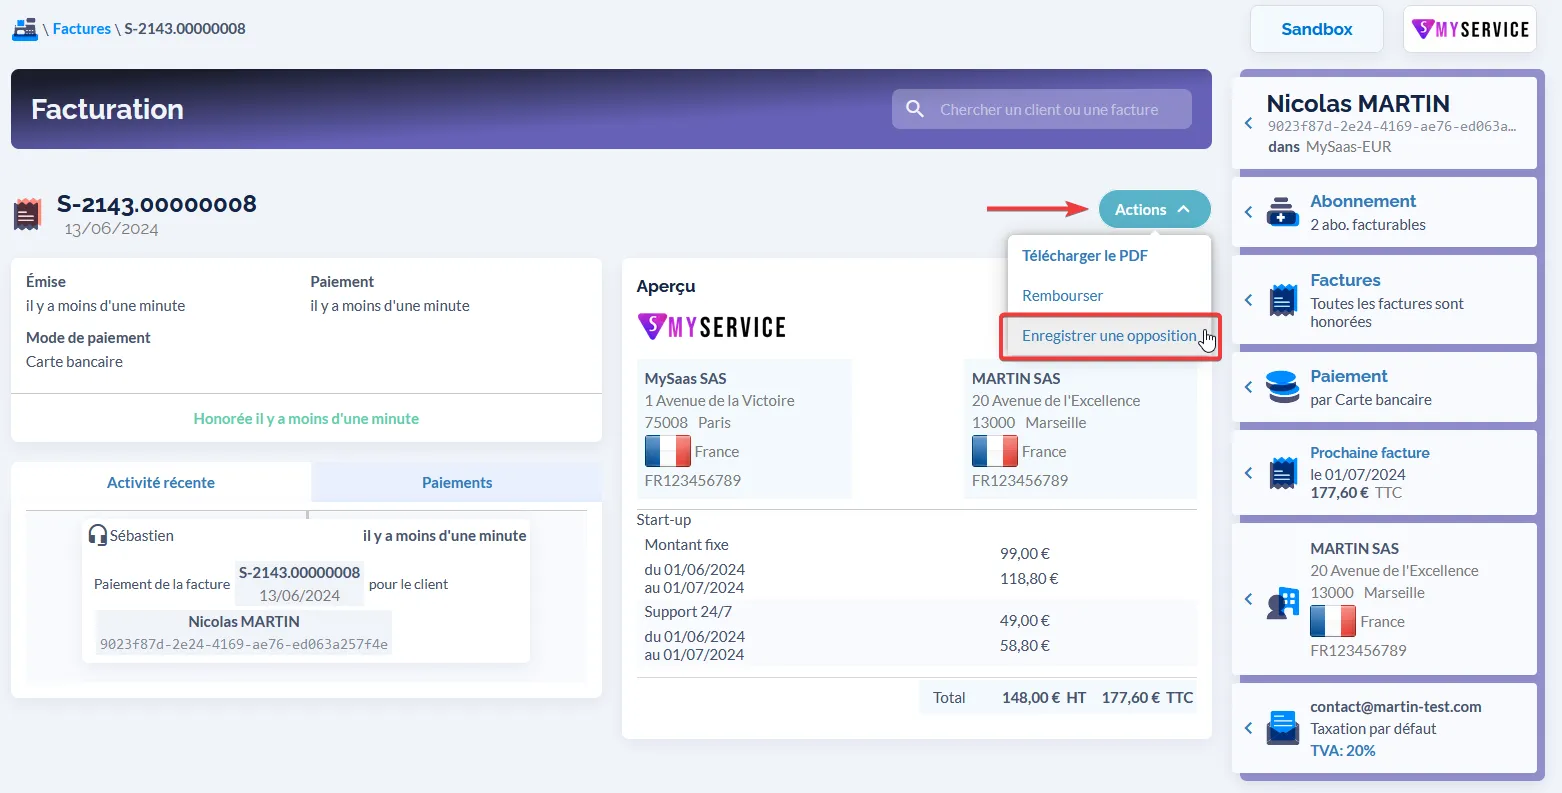This screenshot has height=793, width=1562.
Task: Click the Prochaine facture document icon
Action: coord(1283,473)
